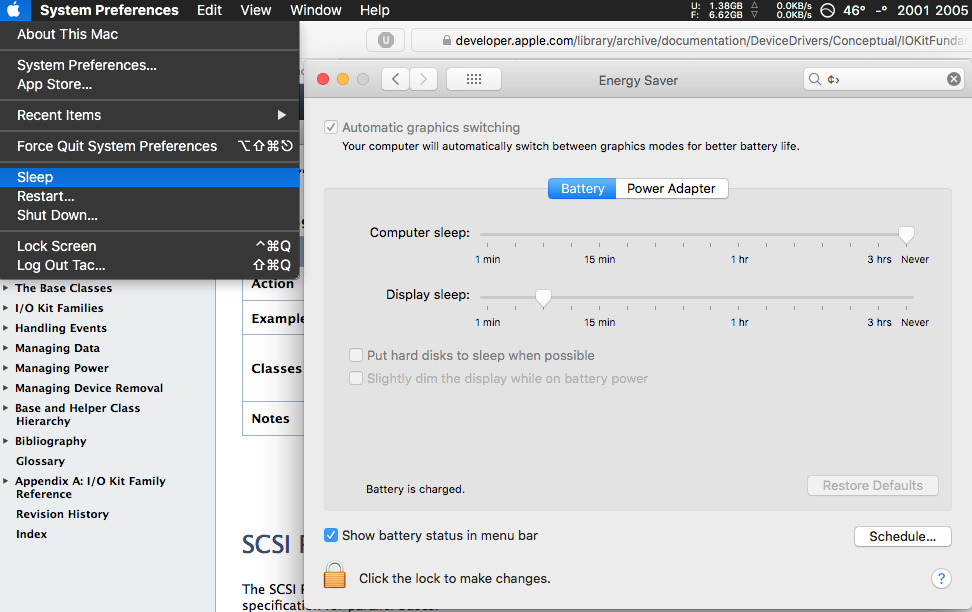
Task: Choose Log Out Tac... menu item
Action: [x=149, y=265]
